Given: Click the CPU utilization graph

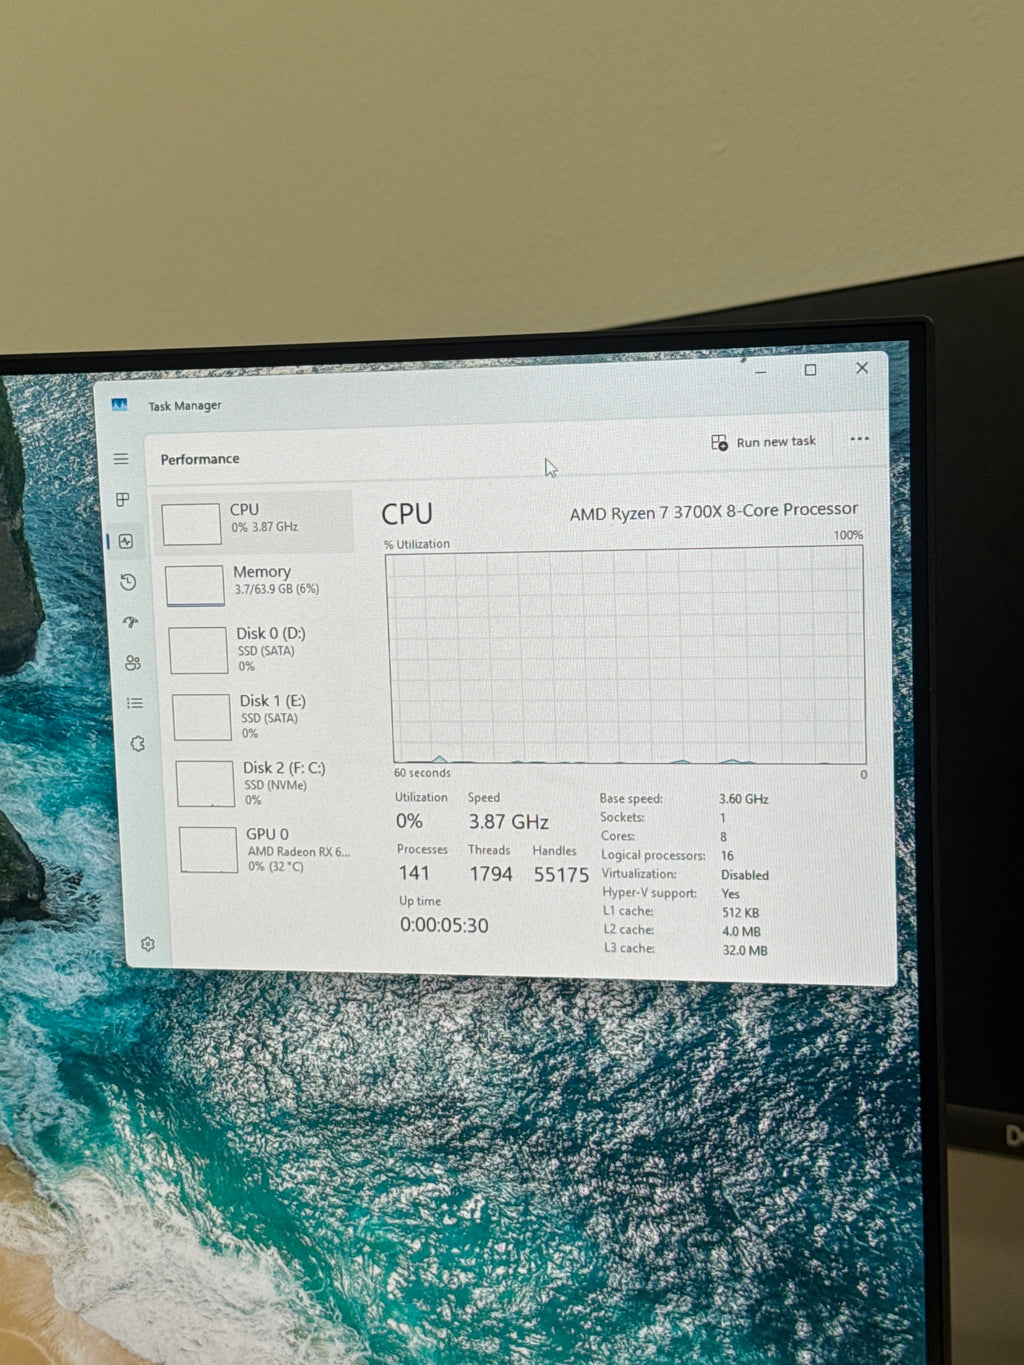Looking at the screenshot, I should pos(628,656).
